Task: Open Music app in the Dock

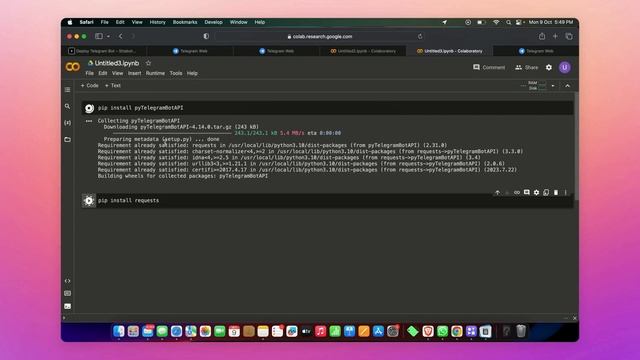Action: coord(320,331)
